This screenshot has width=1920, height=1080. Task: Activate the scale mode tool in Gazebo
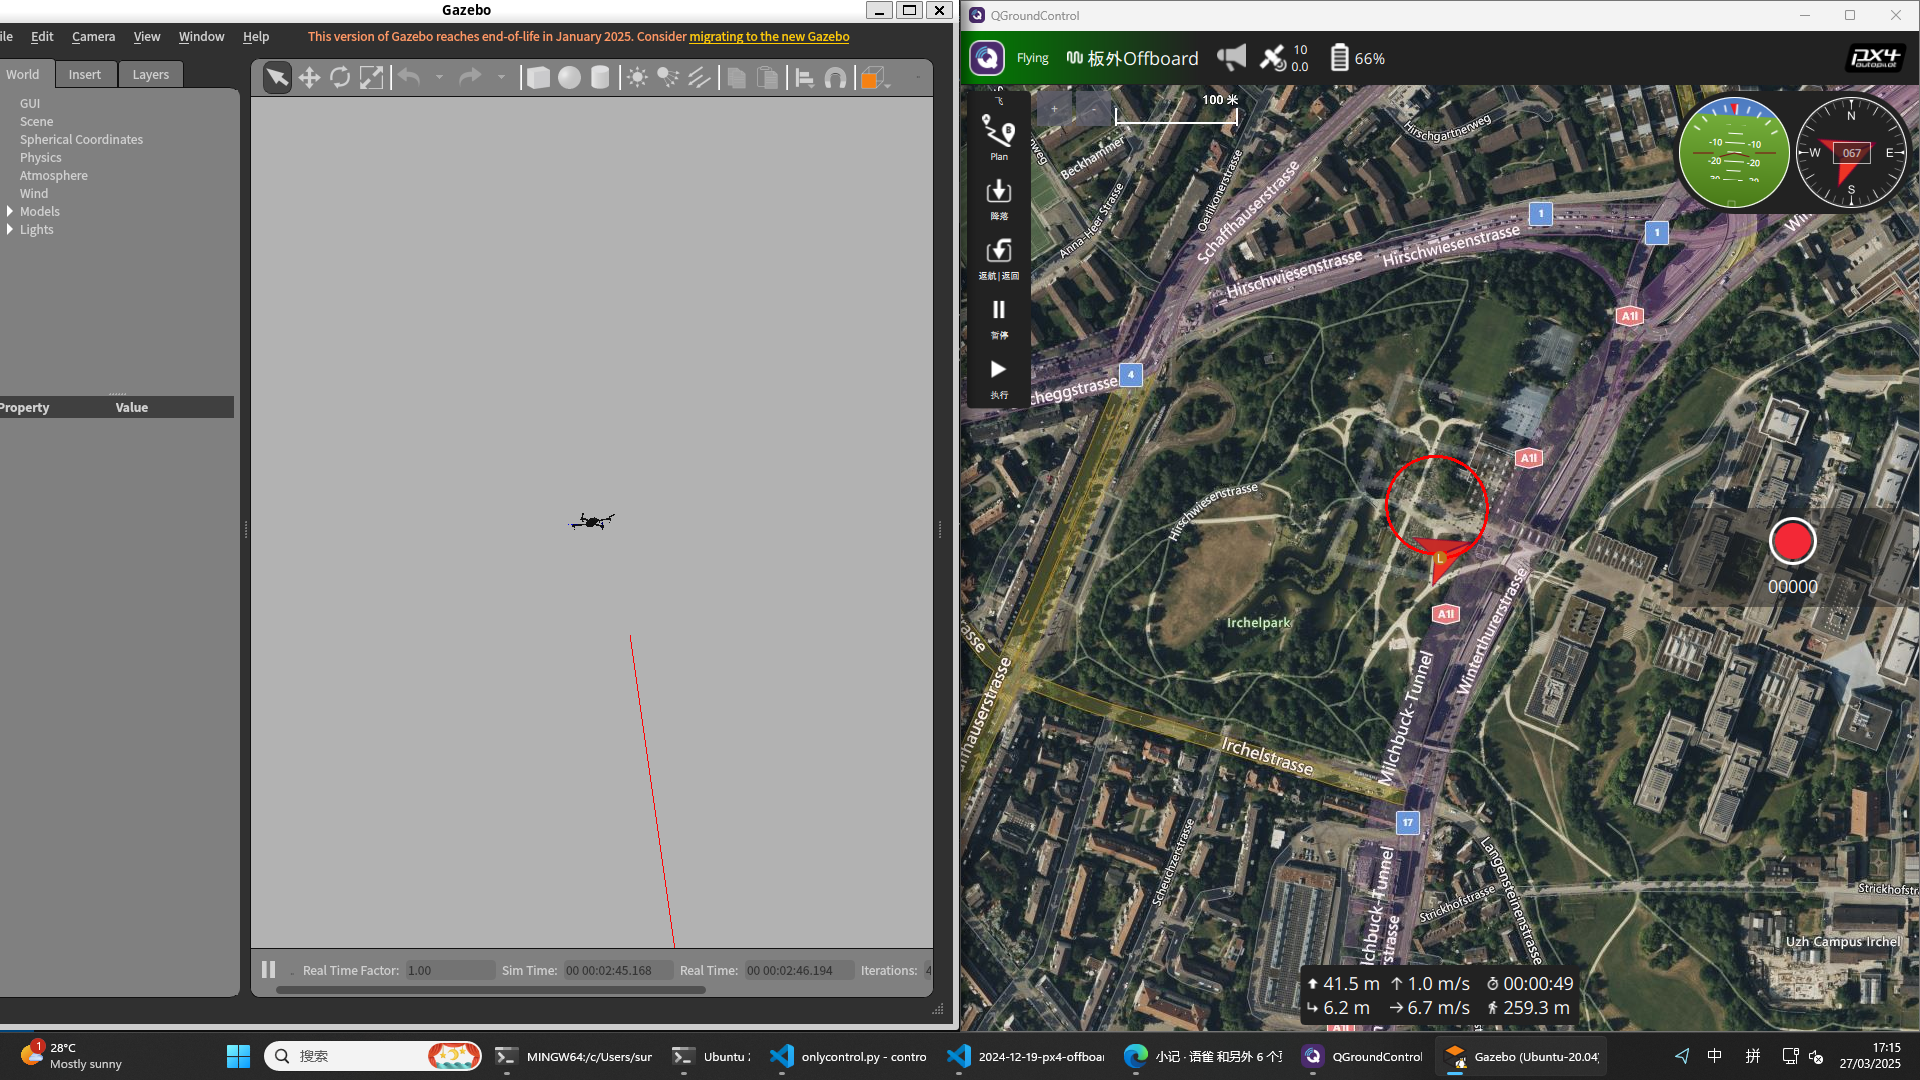coord(371,77)
